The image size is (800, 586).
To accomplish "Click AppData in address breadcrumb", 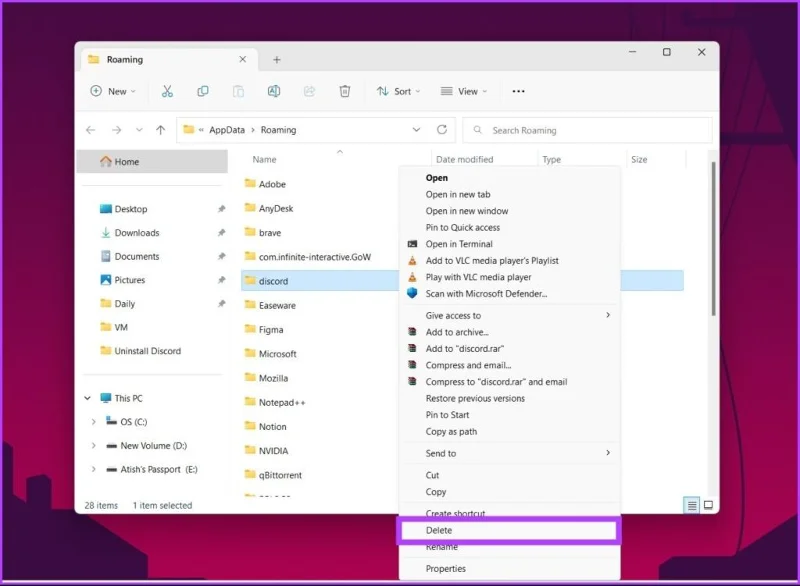I will pyautogui.click(x=227, y=130).
